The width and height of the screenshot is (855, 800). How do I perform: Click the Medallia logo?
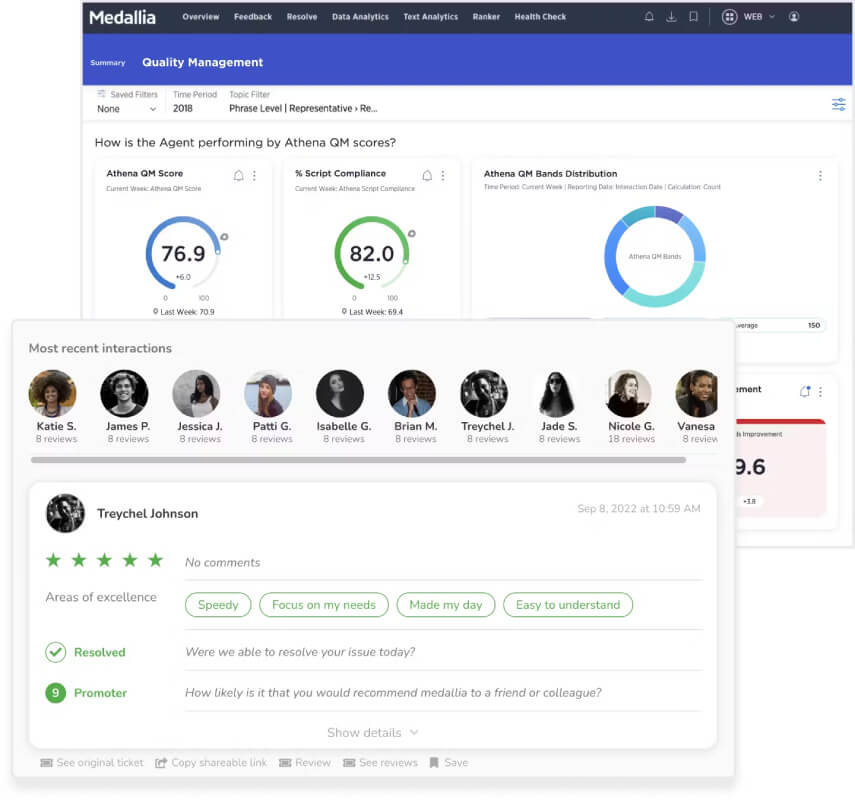pos(122,17)
